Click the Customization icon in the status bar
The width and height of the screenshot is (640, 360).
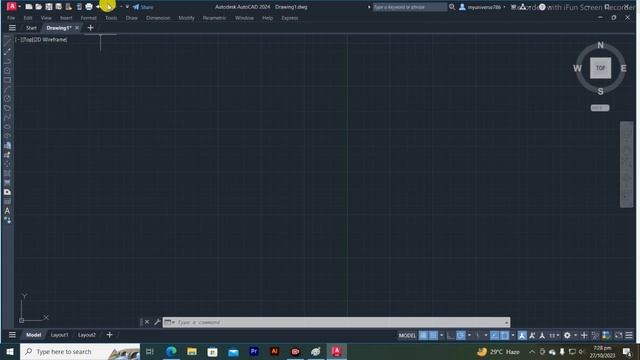pos(629,336)
